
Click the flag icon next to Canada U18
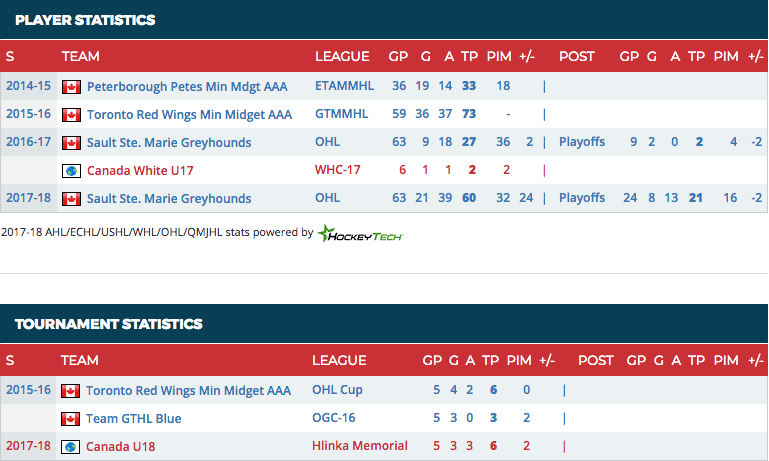point(71,447)
